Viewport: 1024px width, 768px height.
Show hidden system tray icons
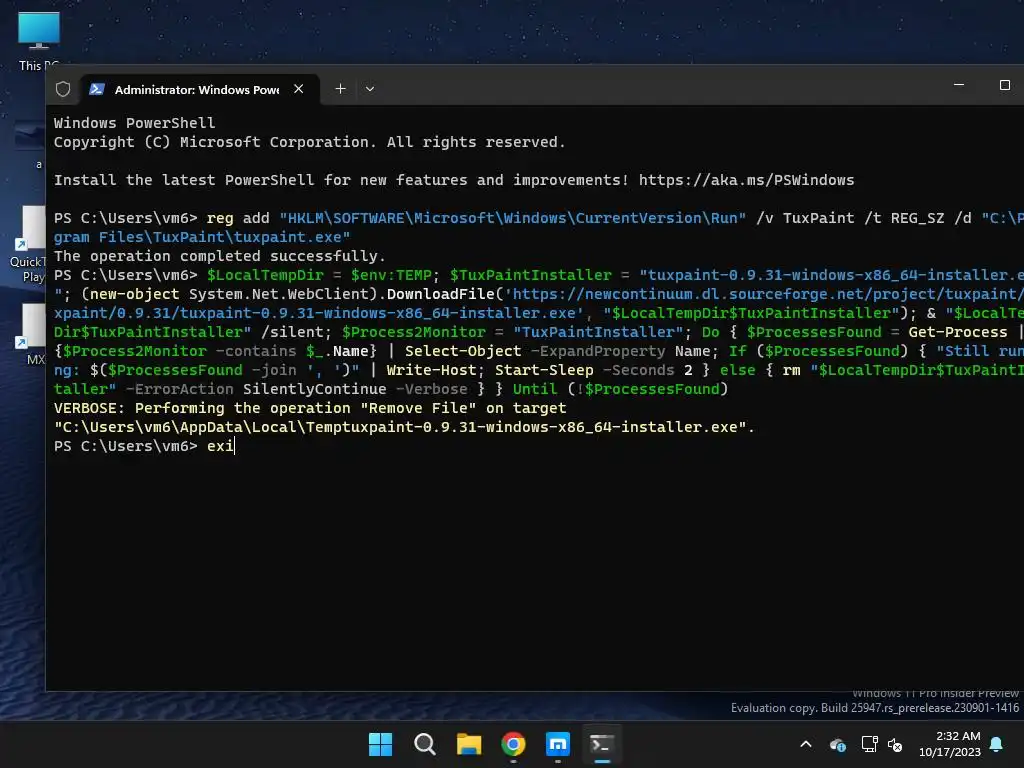806,744
